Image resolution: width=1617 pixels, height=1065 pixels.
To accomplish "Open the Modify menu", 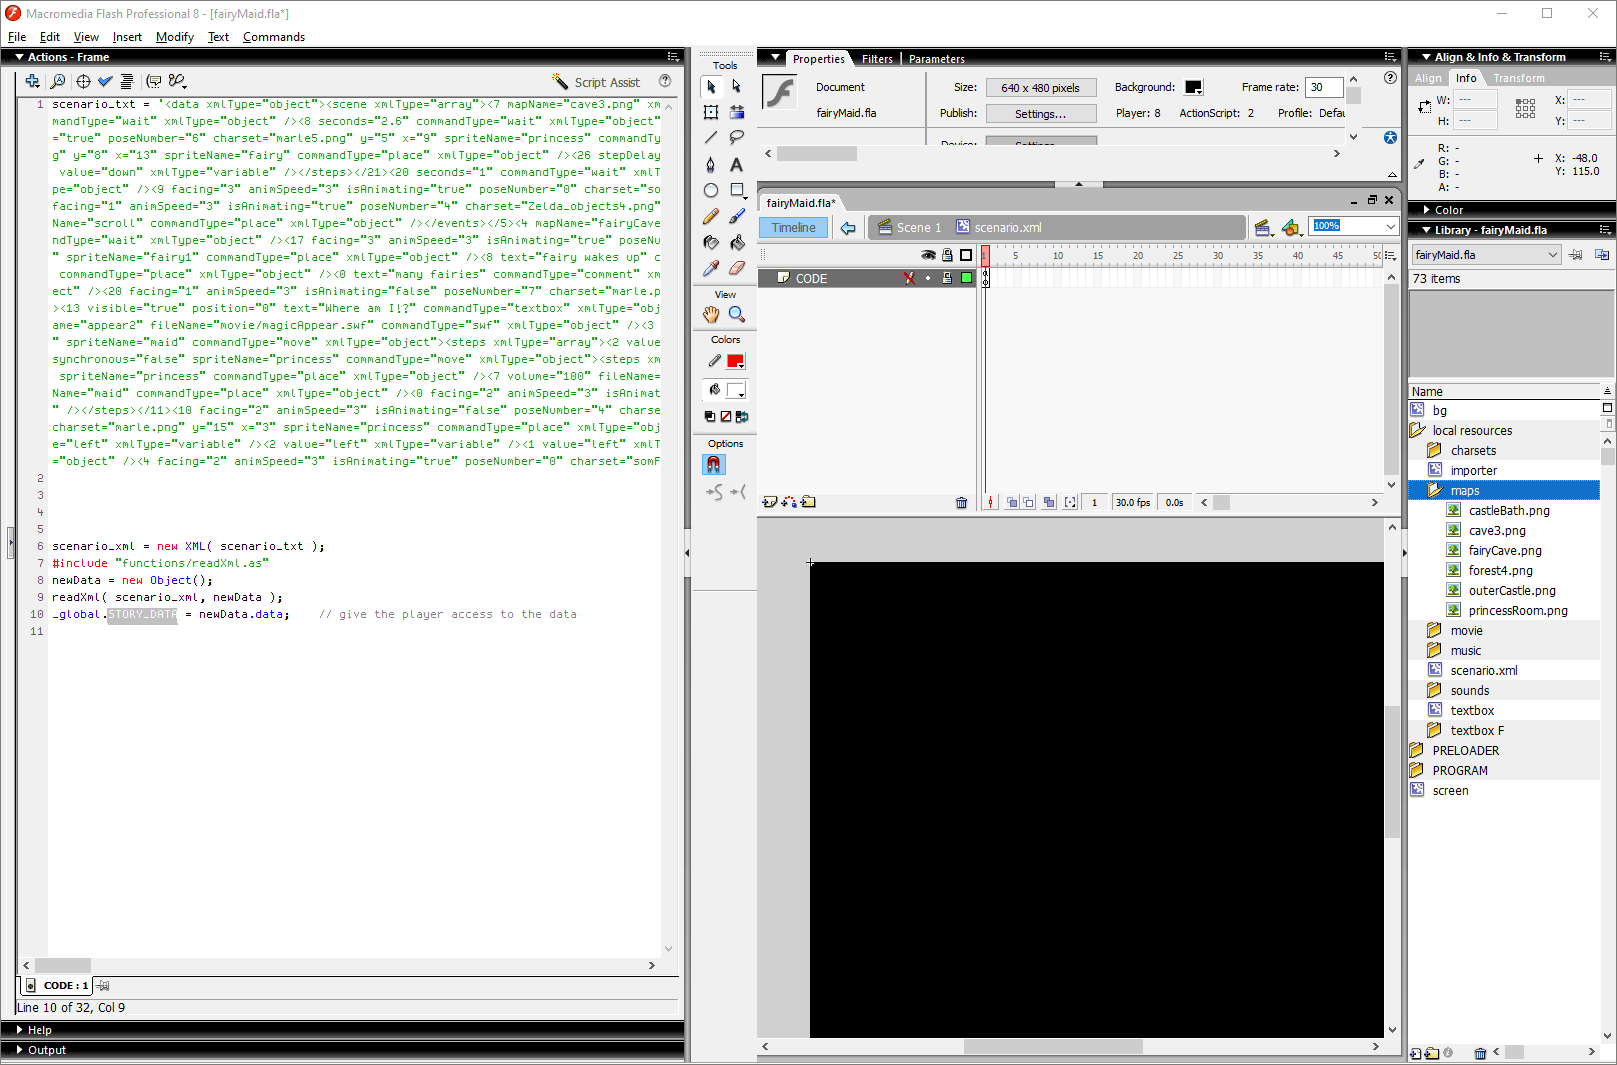I will 174,37.
